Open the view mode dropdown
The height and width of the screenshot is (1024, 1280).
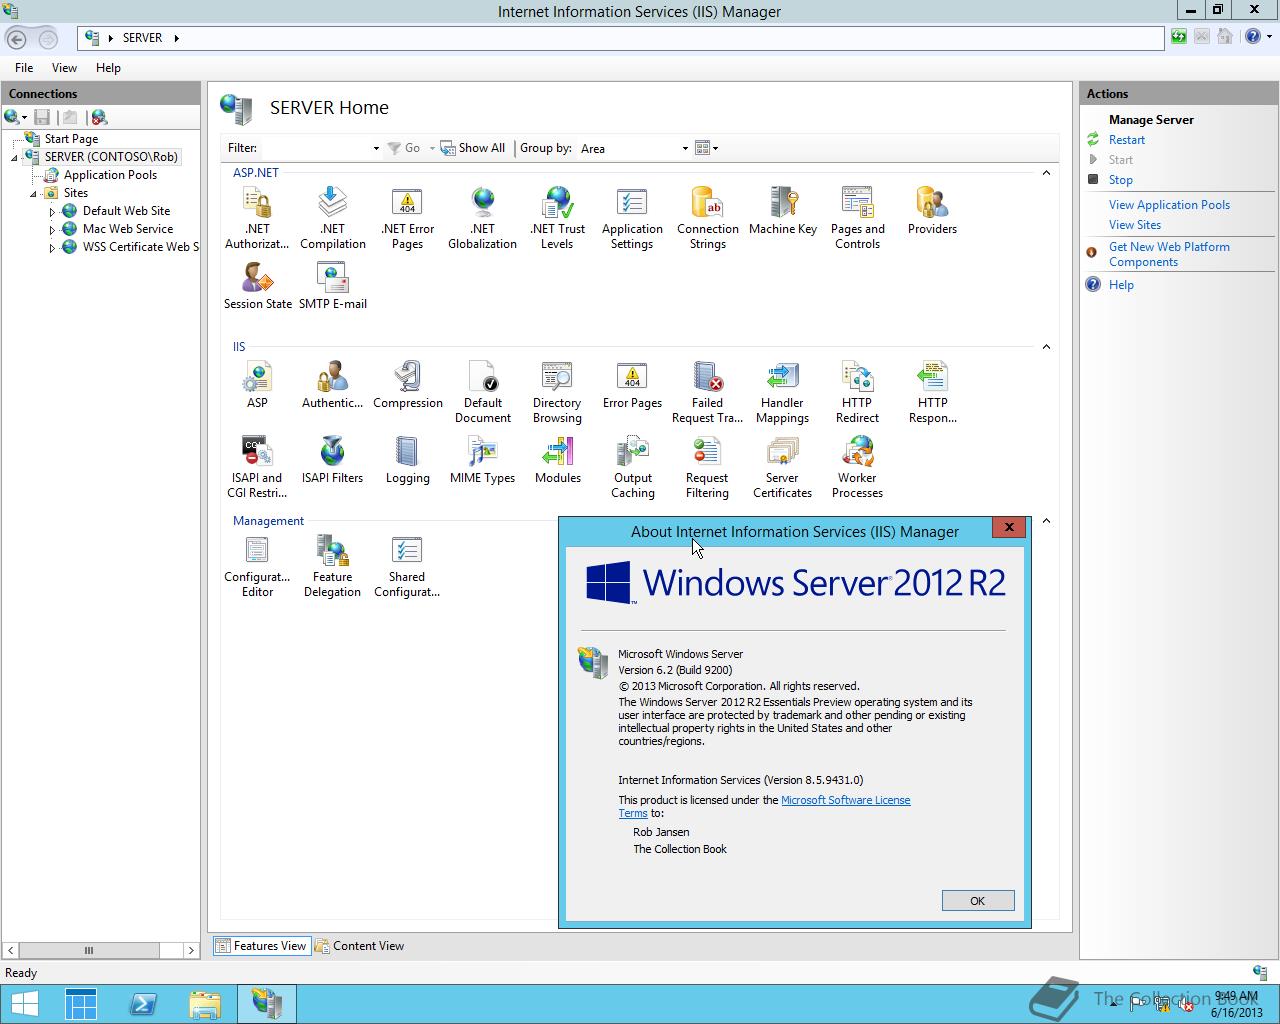707,148
